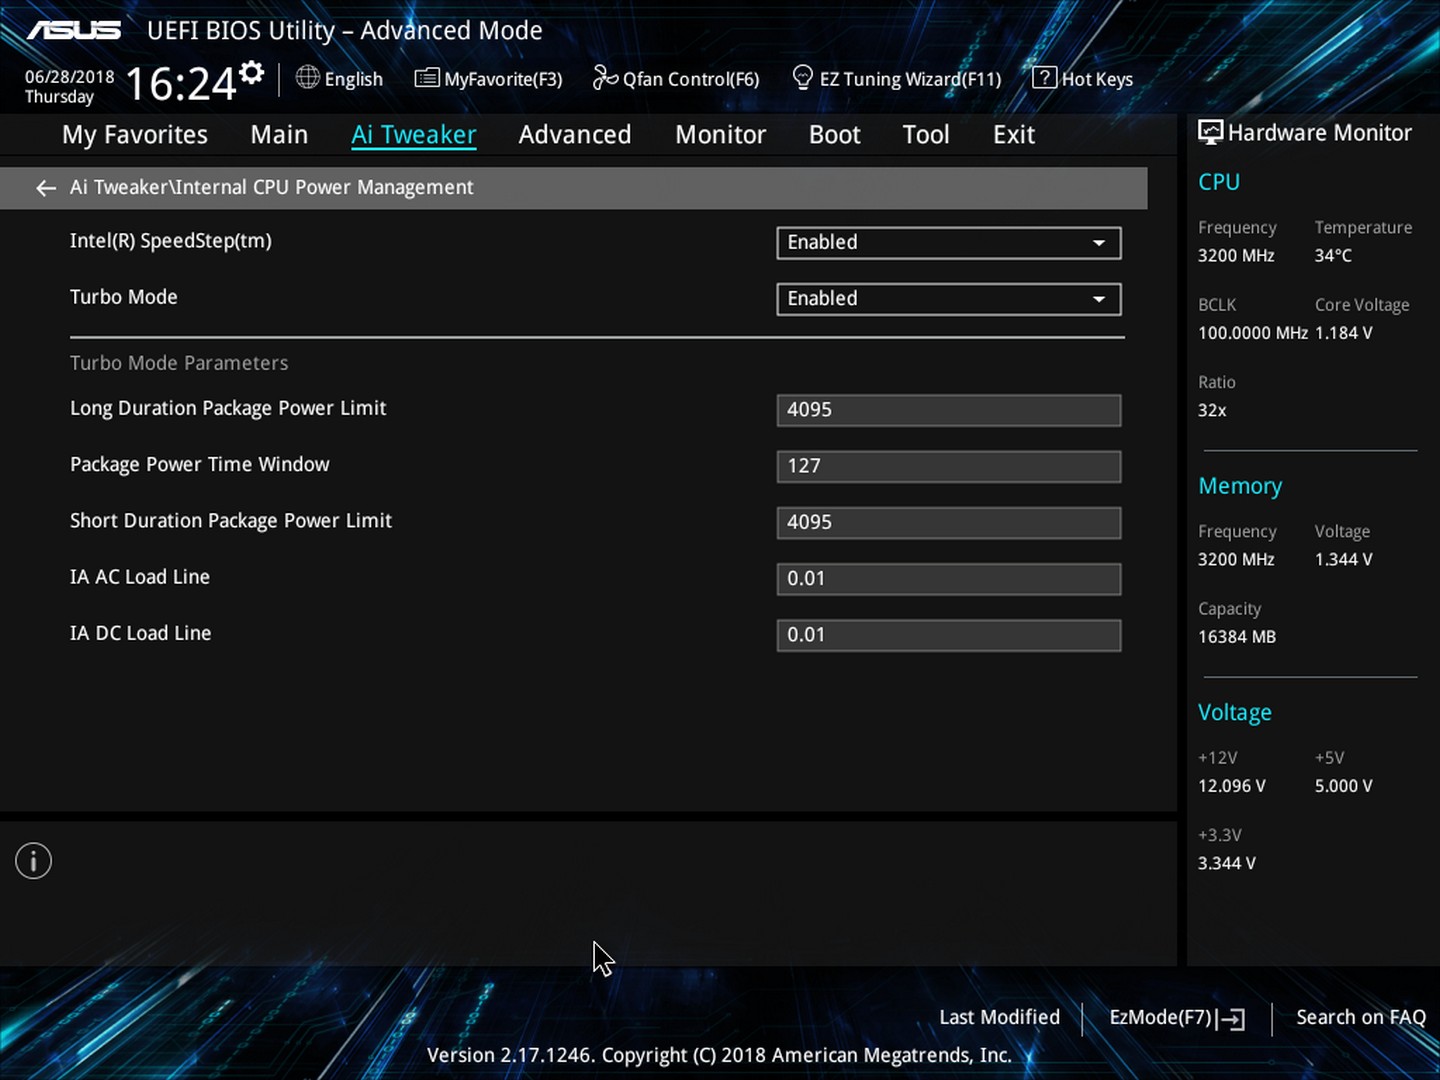Click the Hot Keys question mark icon

pos(1044,77)
